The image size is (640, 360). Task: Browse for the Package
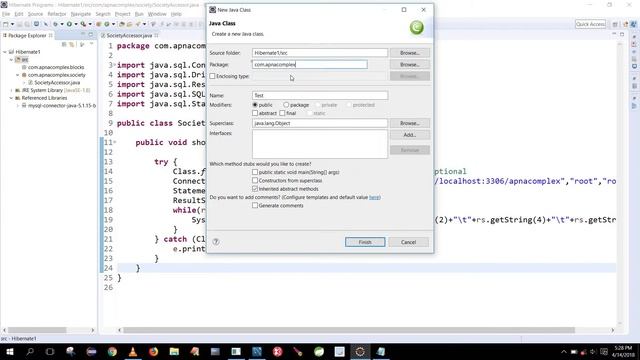(409, 64)
